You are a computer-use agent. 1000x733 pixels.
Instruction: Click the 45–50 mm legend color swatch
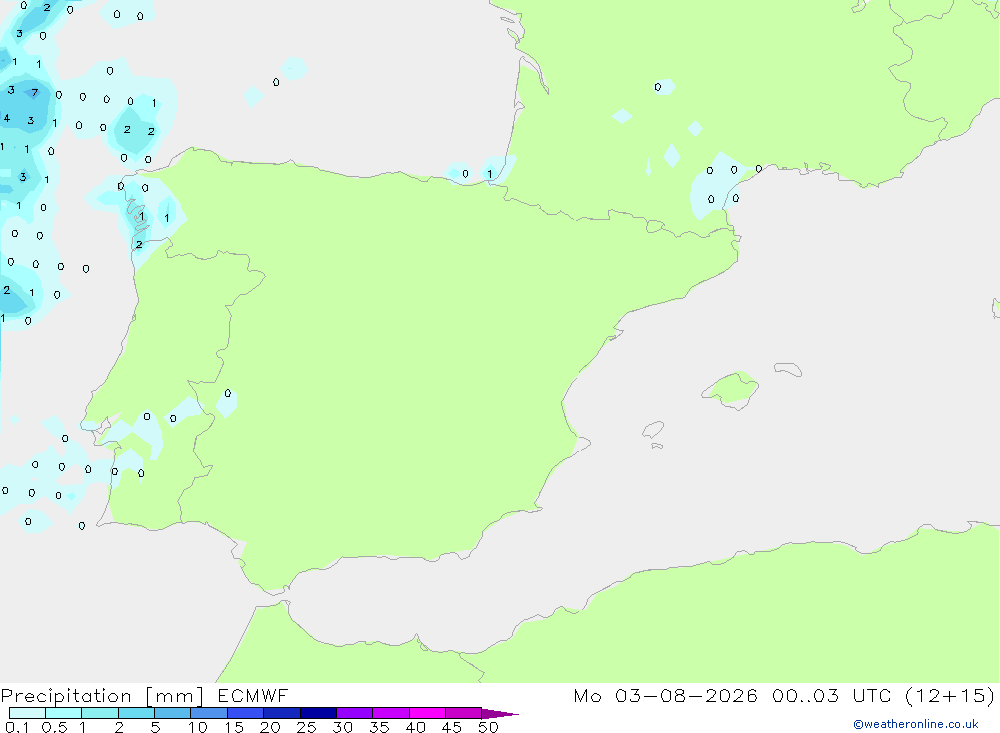[x=464, y=713]
